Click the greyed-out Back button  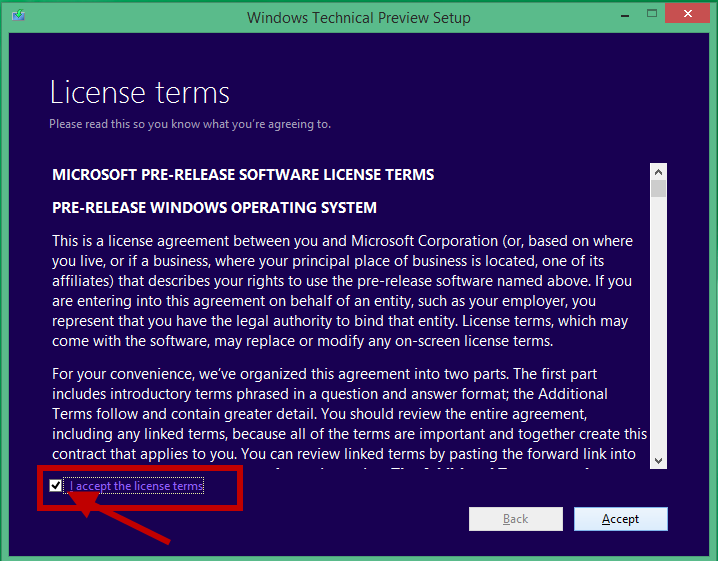pos(516,519)
